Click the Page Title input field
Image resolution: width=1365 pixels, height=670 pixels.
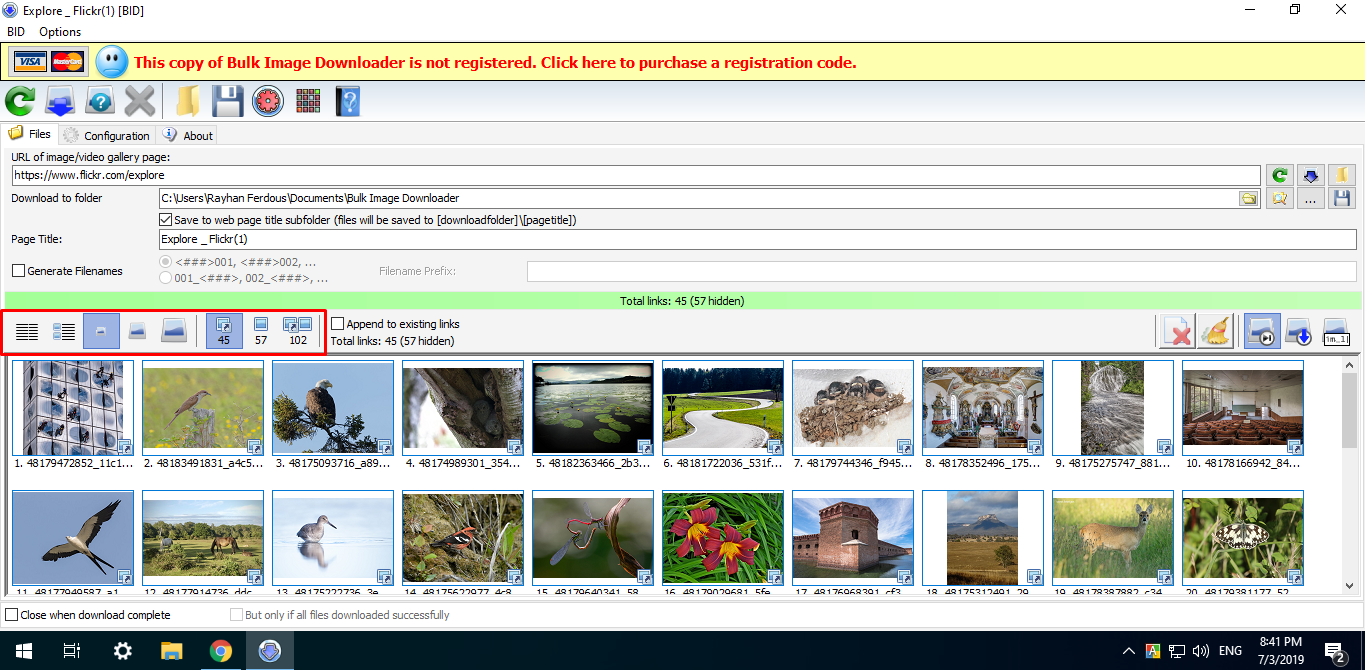[758, 240]
